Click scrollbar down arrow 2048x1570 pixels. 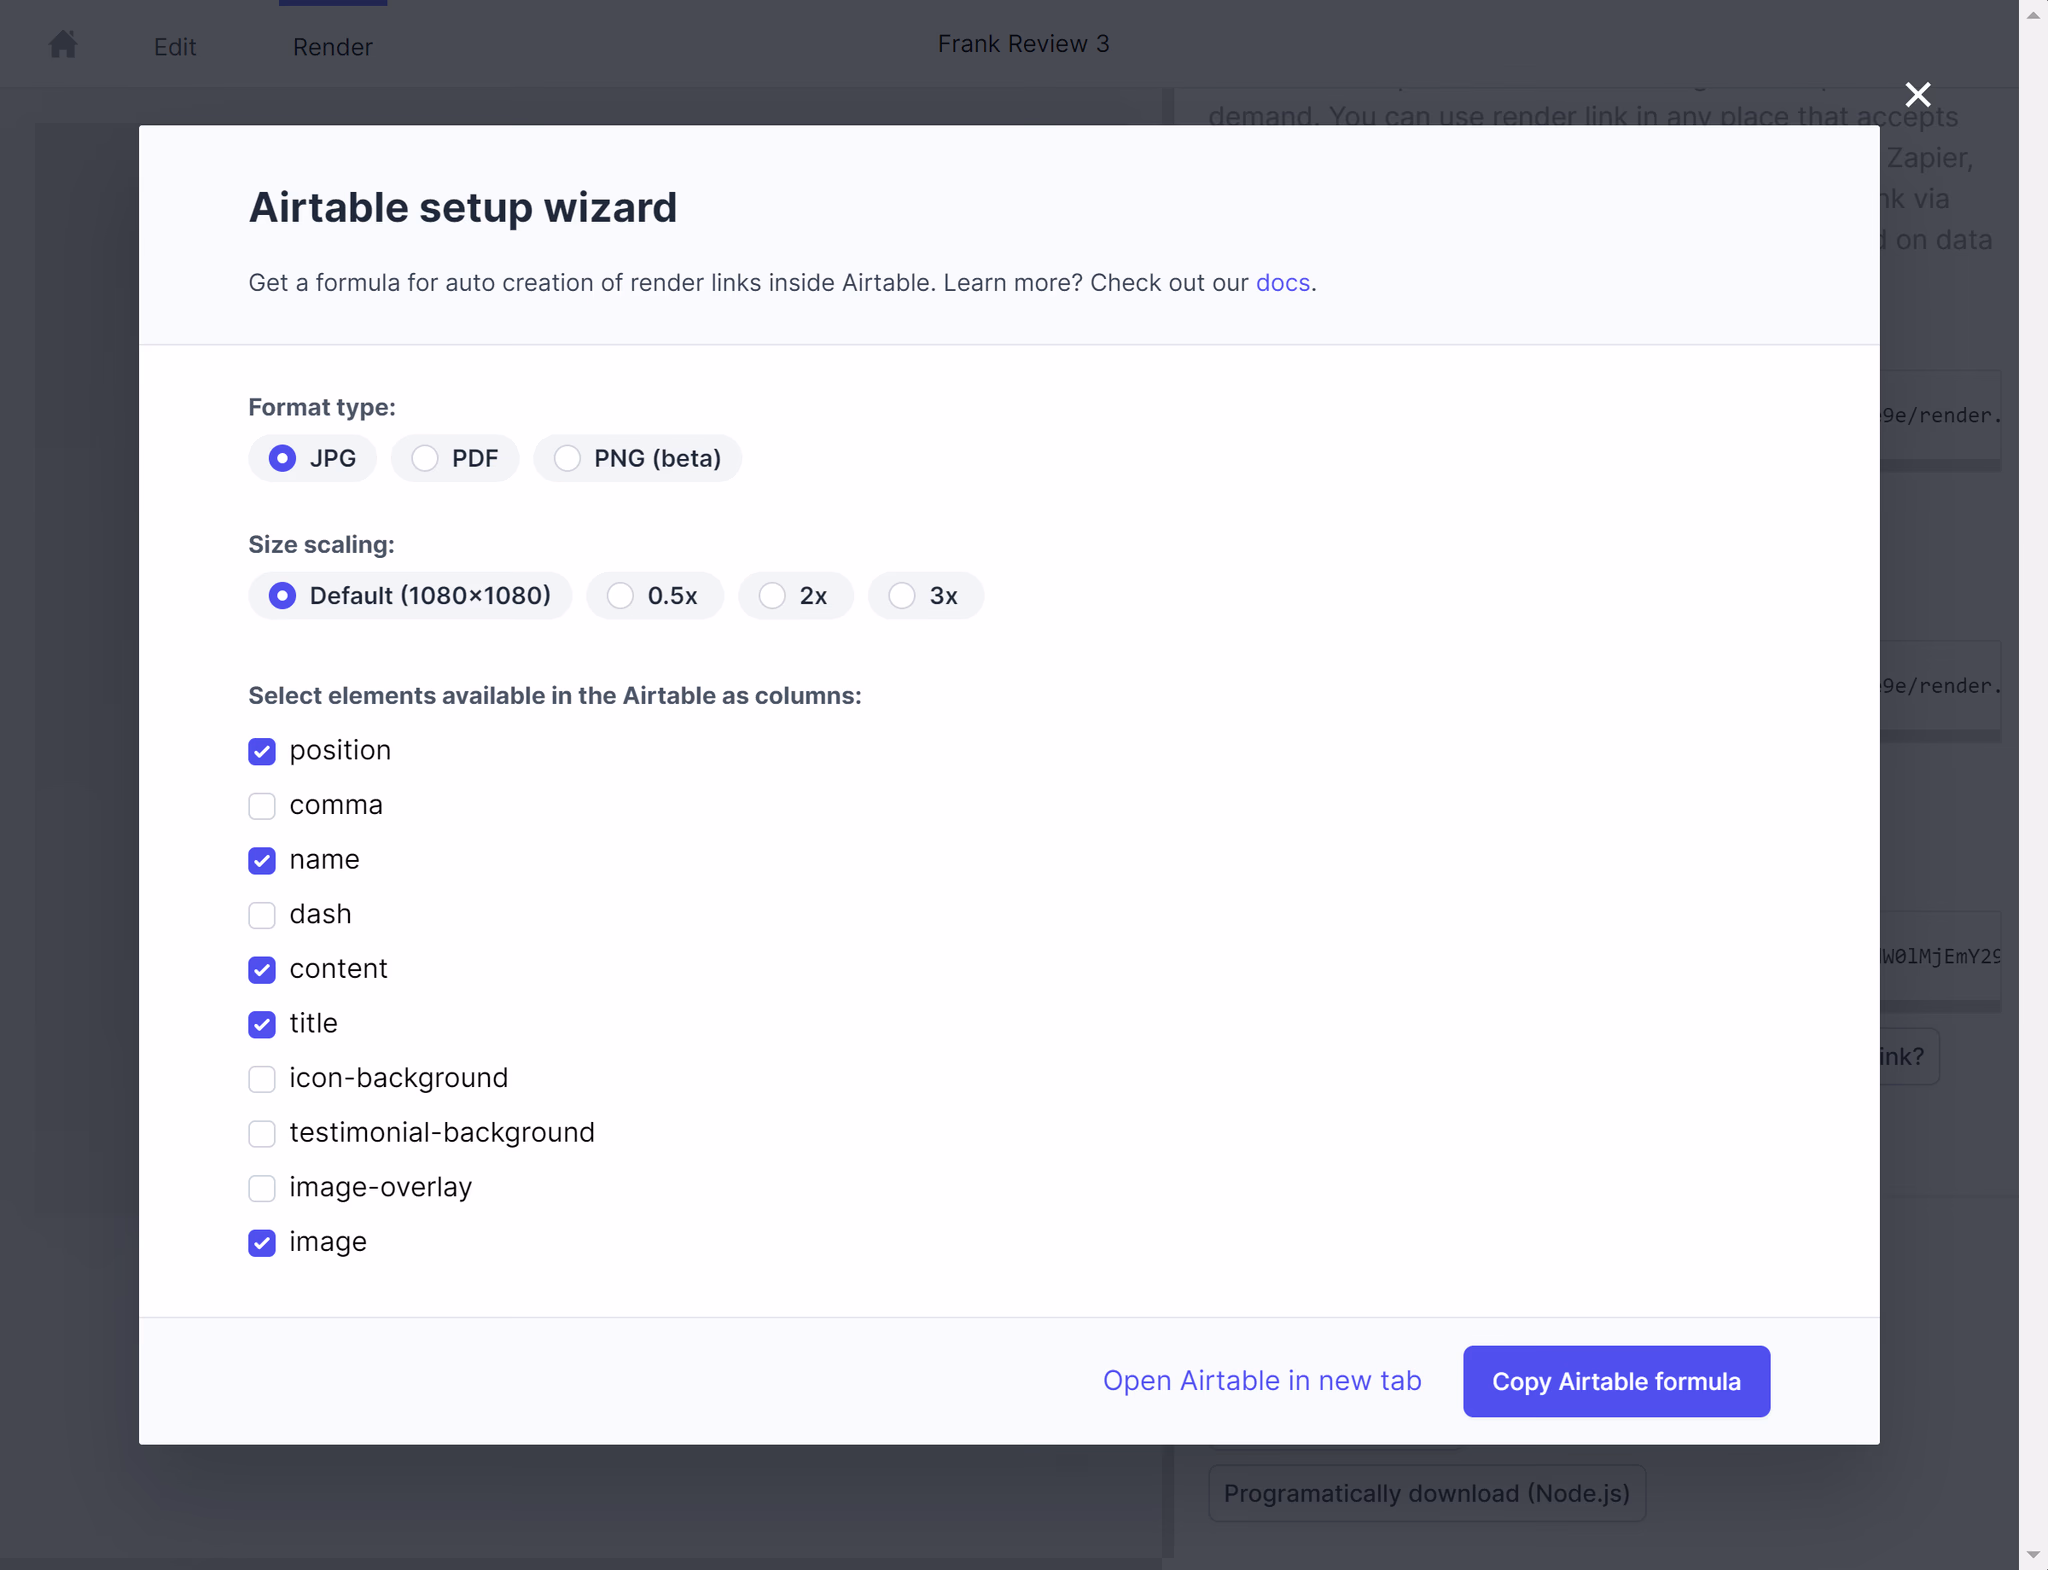(2033, 1555)
